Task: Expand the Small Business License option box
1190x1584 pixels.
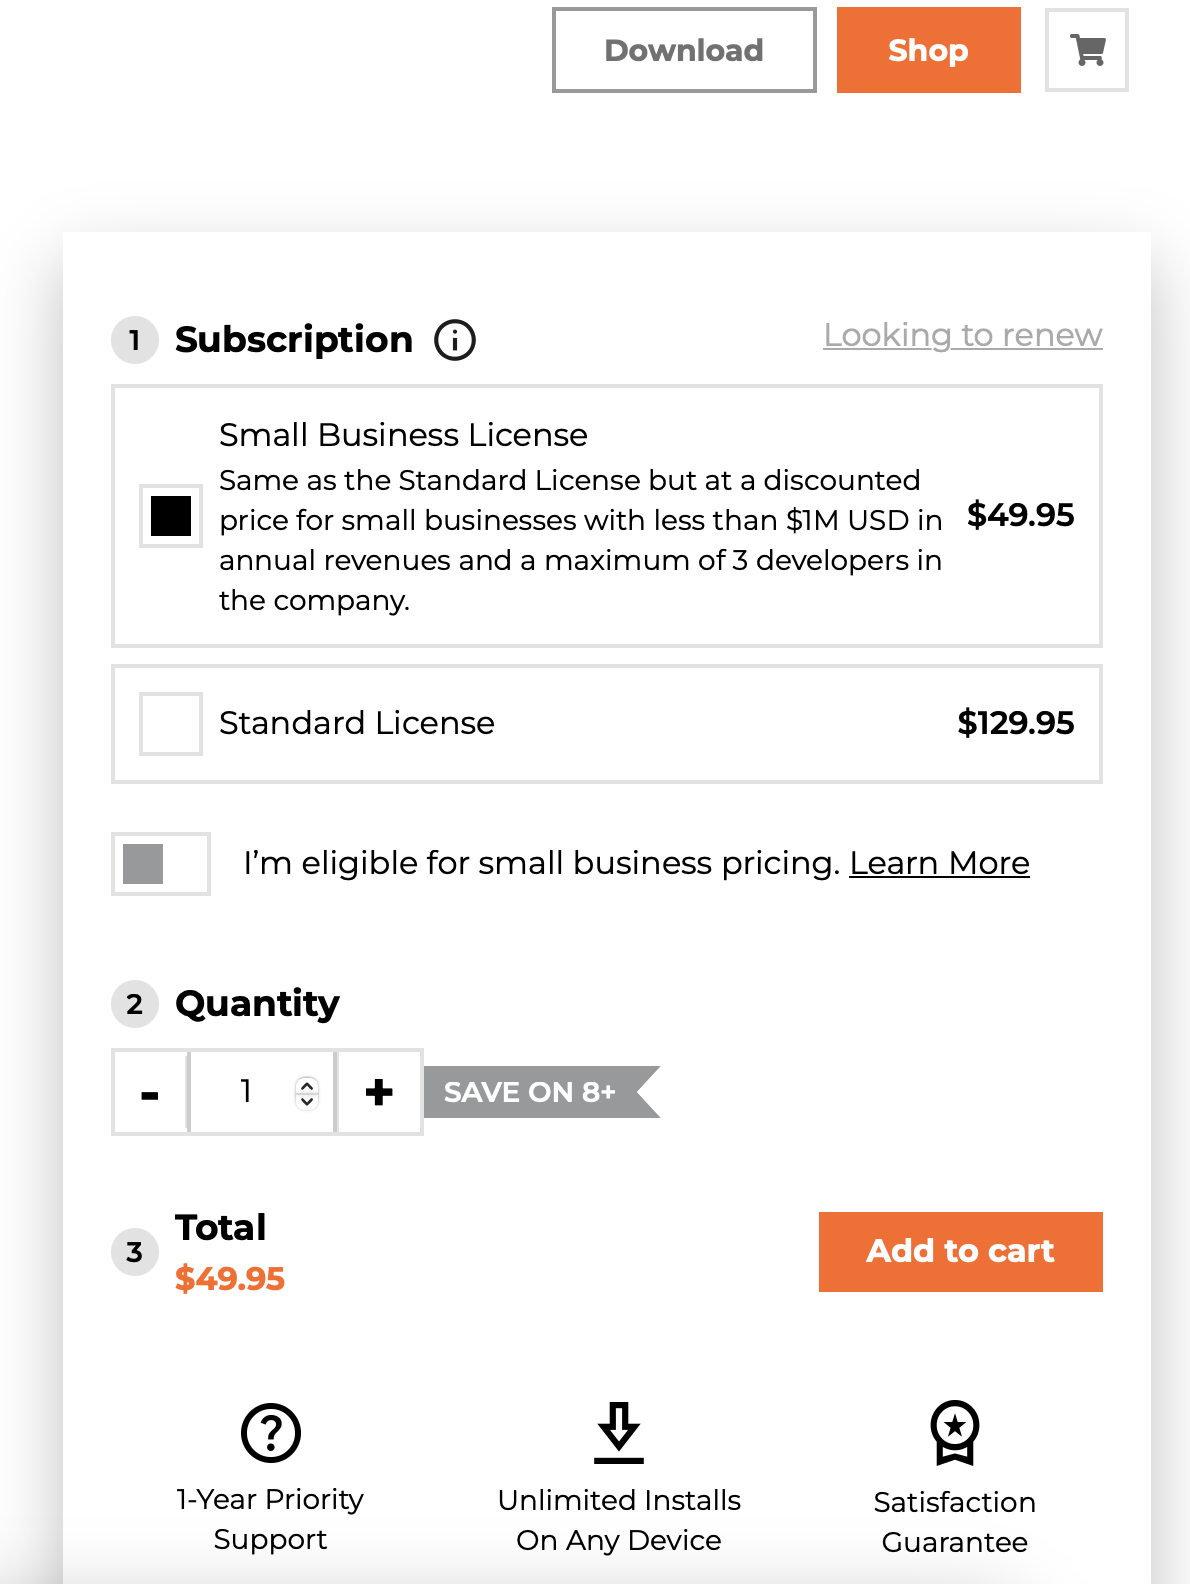Action: 606,515
